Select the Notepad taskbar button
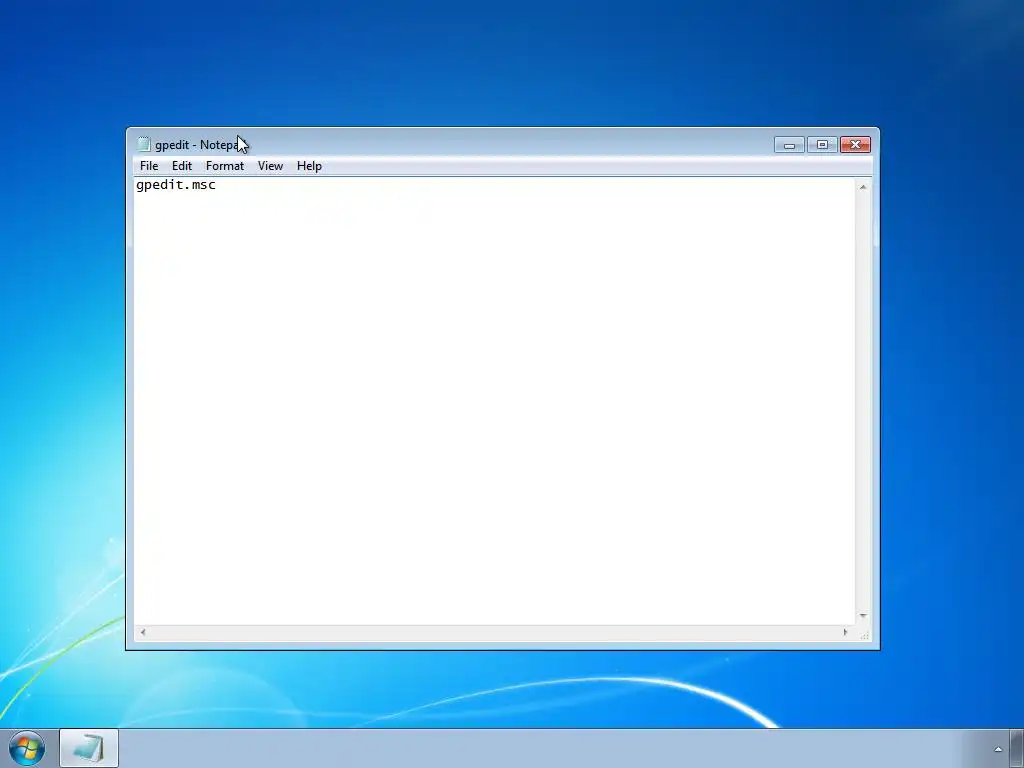The height and width of the screenshot is (768, 1024). click(89, 748)
